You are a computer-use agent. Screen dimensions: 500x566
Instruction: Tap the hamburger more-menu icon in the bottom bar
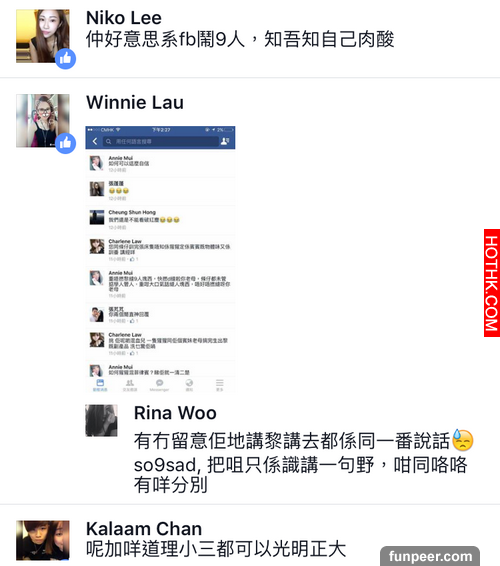(x=219, y=385)
